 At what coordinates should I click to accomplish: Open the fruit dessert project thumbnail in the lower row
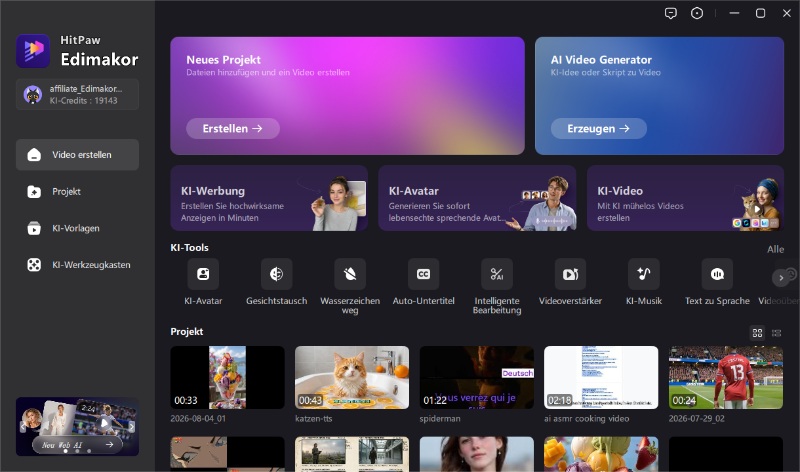click(x=601, y=454)
